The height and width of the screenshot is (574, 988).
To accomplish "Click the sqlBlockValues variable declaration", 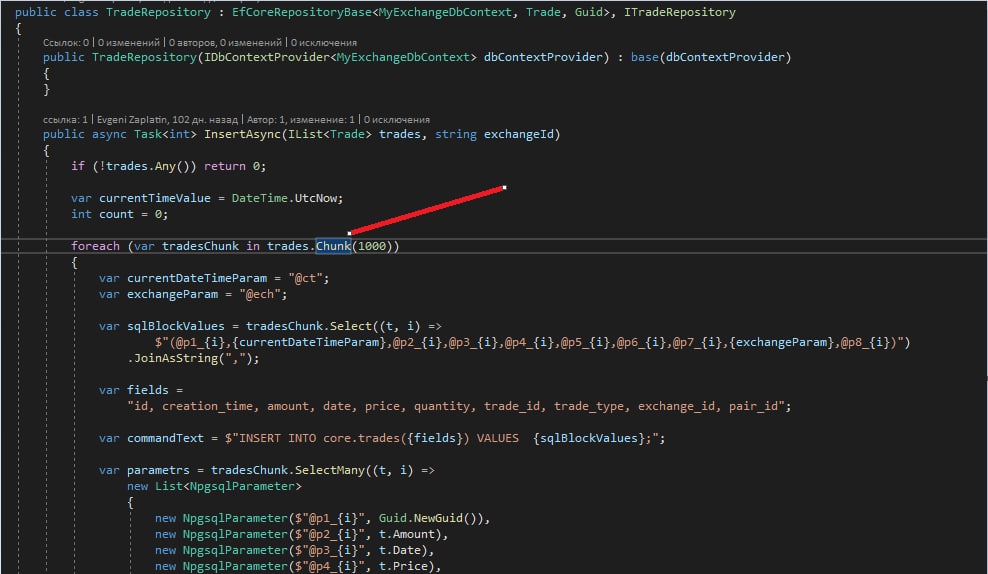I will (x=176, y=326).
